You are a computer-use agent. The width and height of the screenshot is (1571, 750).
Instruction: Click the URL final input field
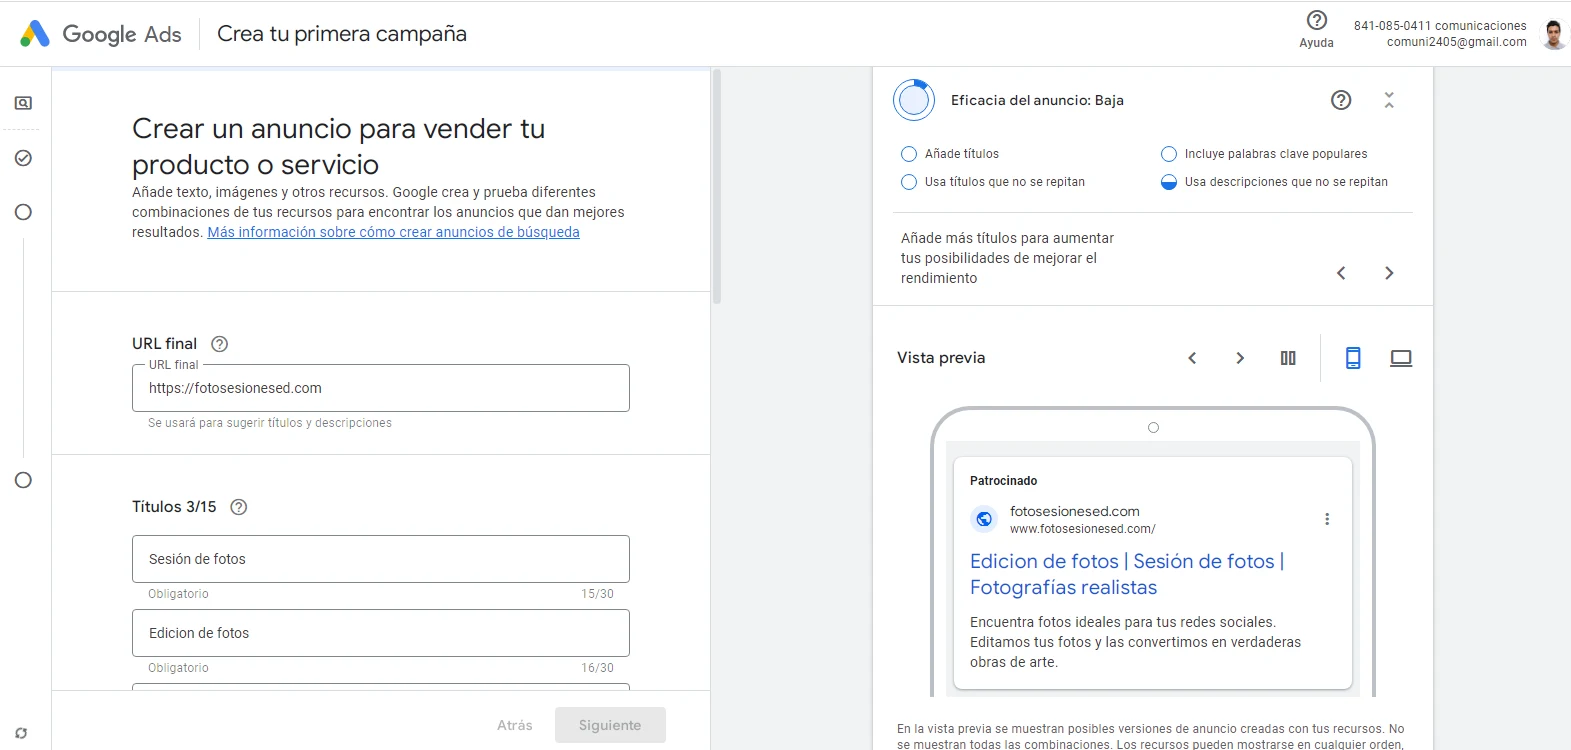click(380, 388)
